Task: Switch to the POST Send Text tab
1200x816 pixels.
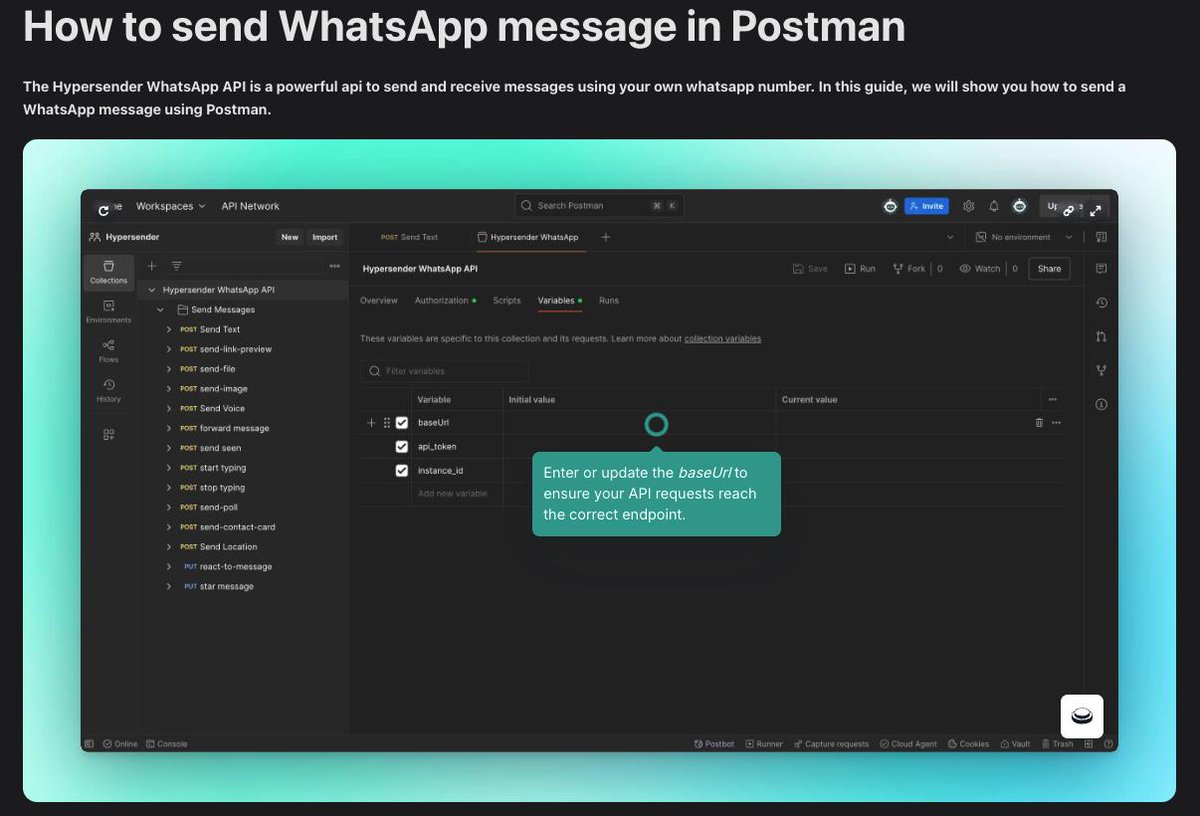Action: [409, 237]
